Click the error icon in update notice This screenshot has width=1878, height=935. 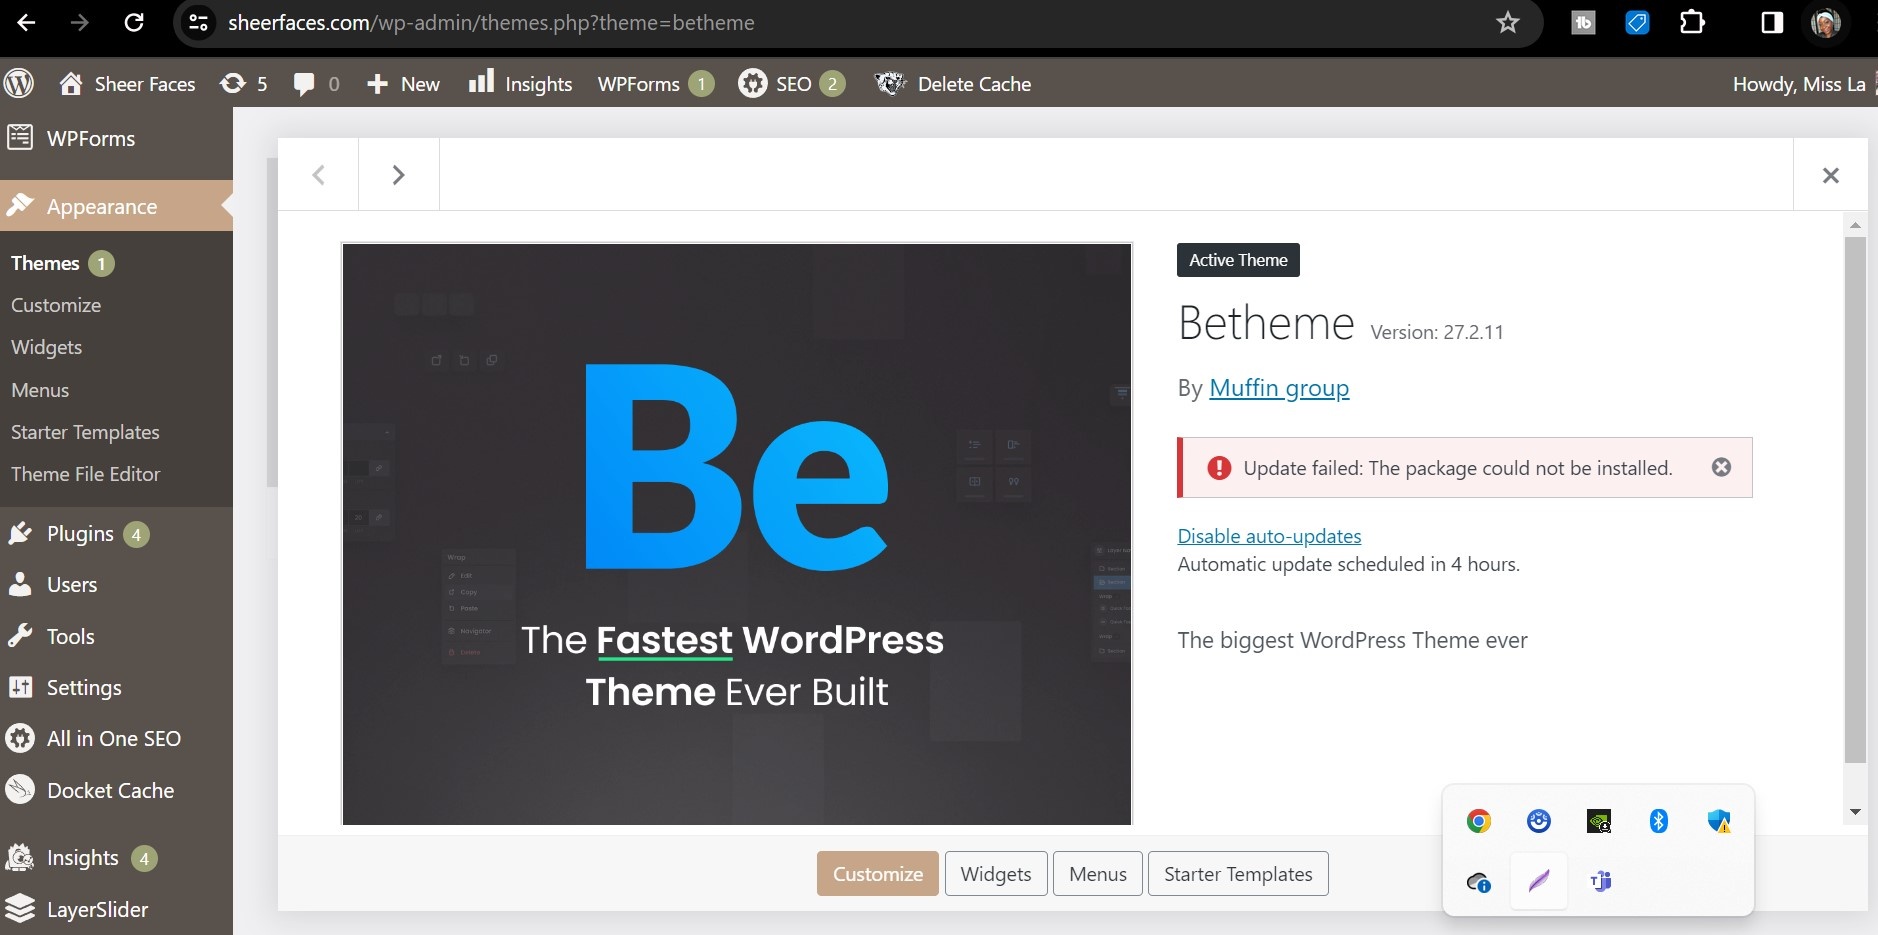coord(1219,468)
